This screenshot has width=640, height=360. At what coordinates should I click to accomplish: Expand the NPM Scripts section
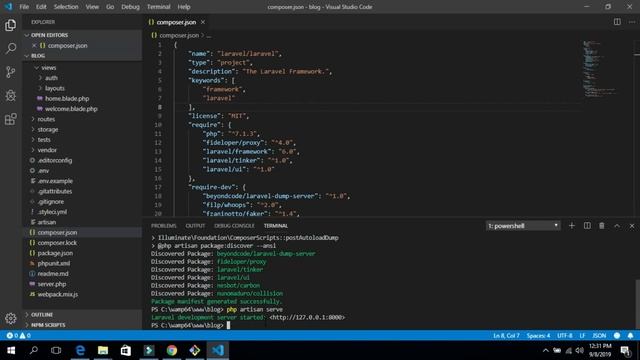[x=82, y=325]
